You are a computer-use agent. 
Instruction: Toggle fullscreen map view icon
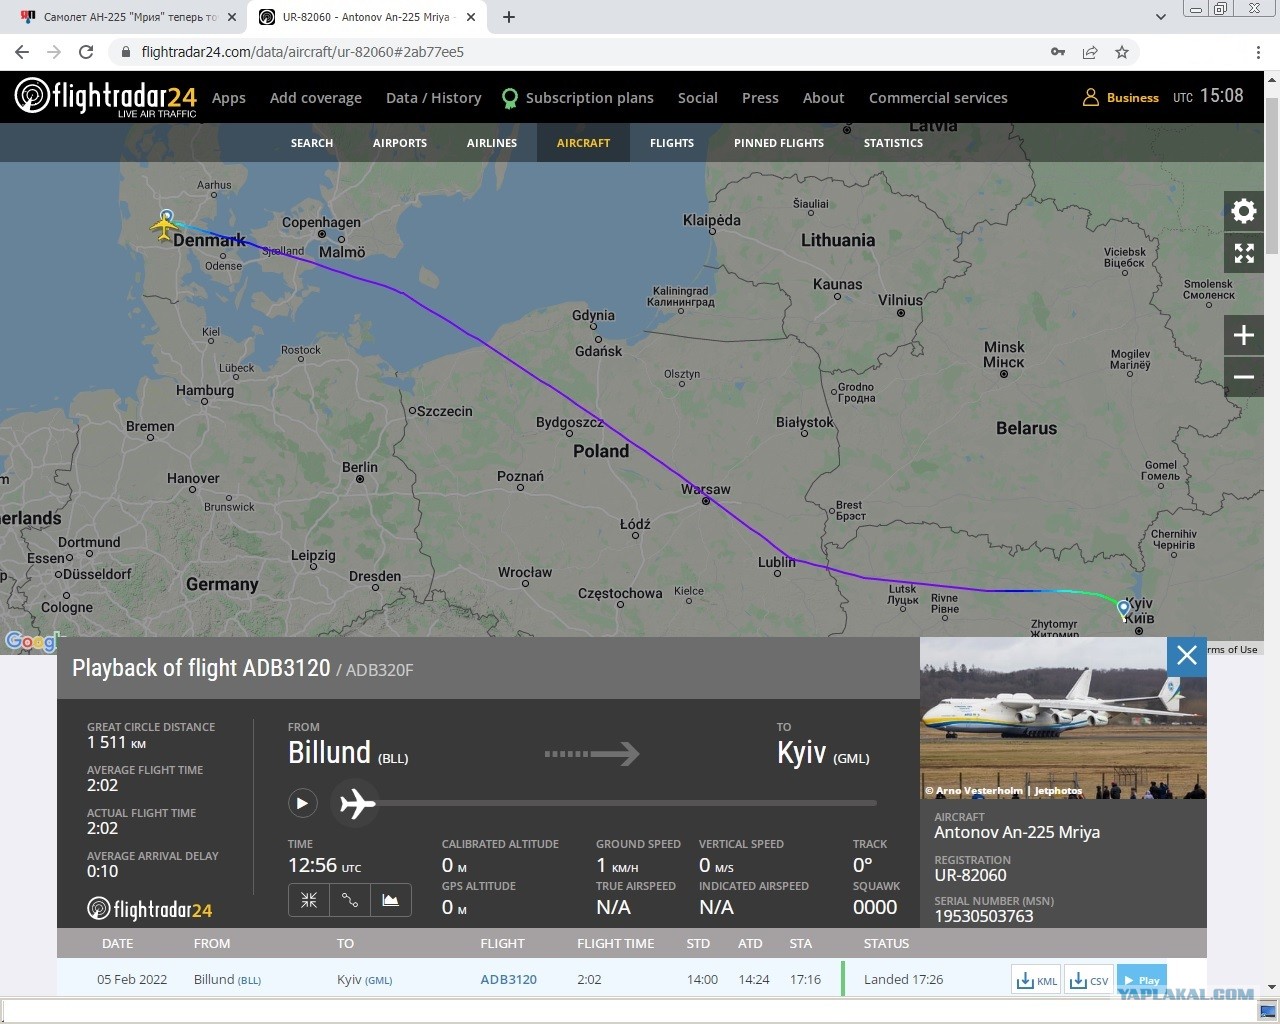click(x=1244, y=253)
